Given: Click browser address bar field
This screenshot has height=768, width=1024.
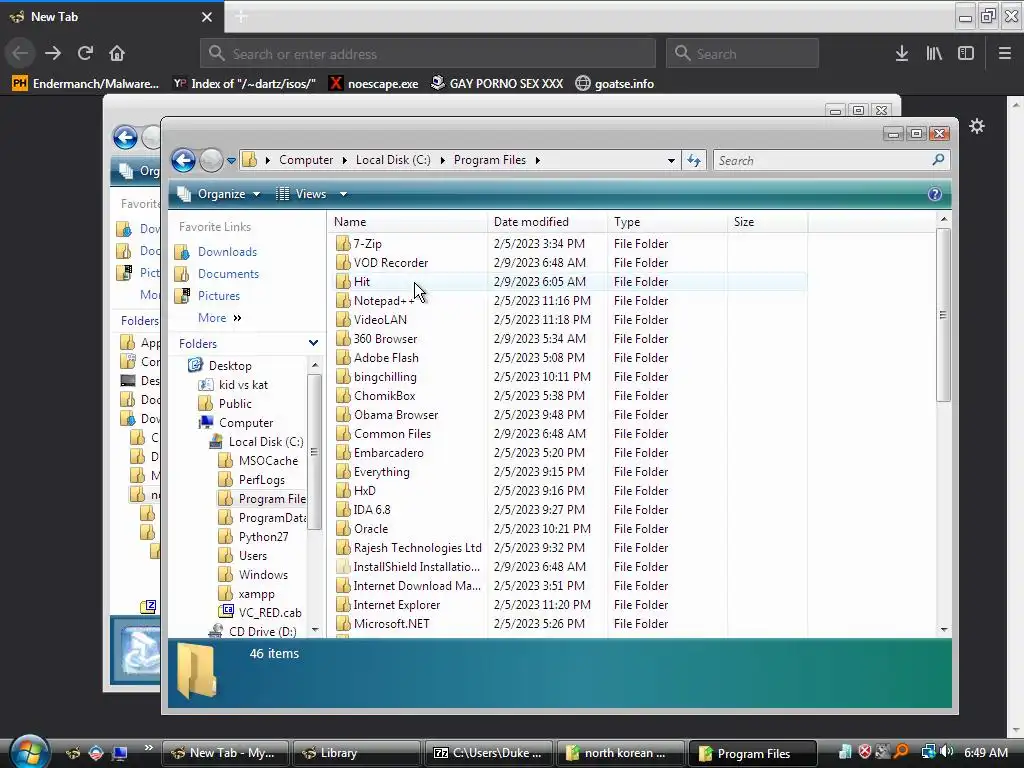Looking at the screenshot, I should tap(428, 54).
